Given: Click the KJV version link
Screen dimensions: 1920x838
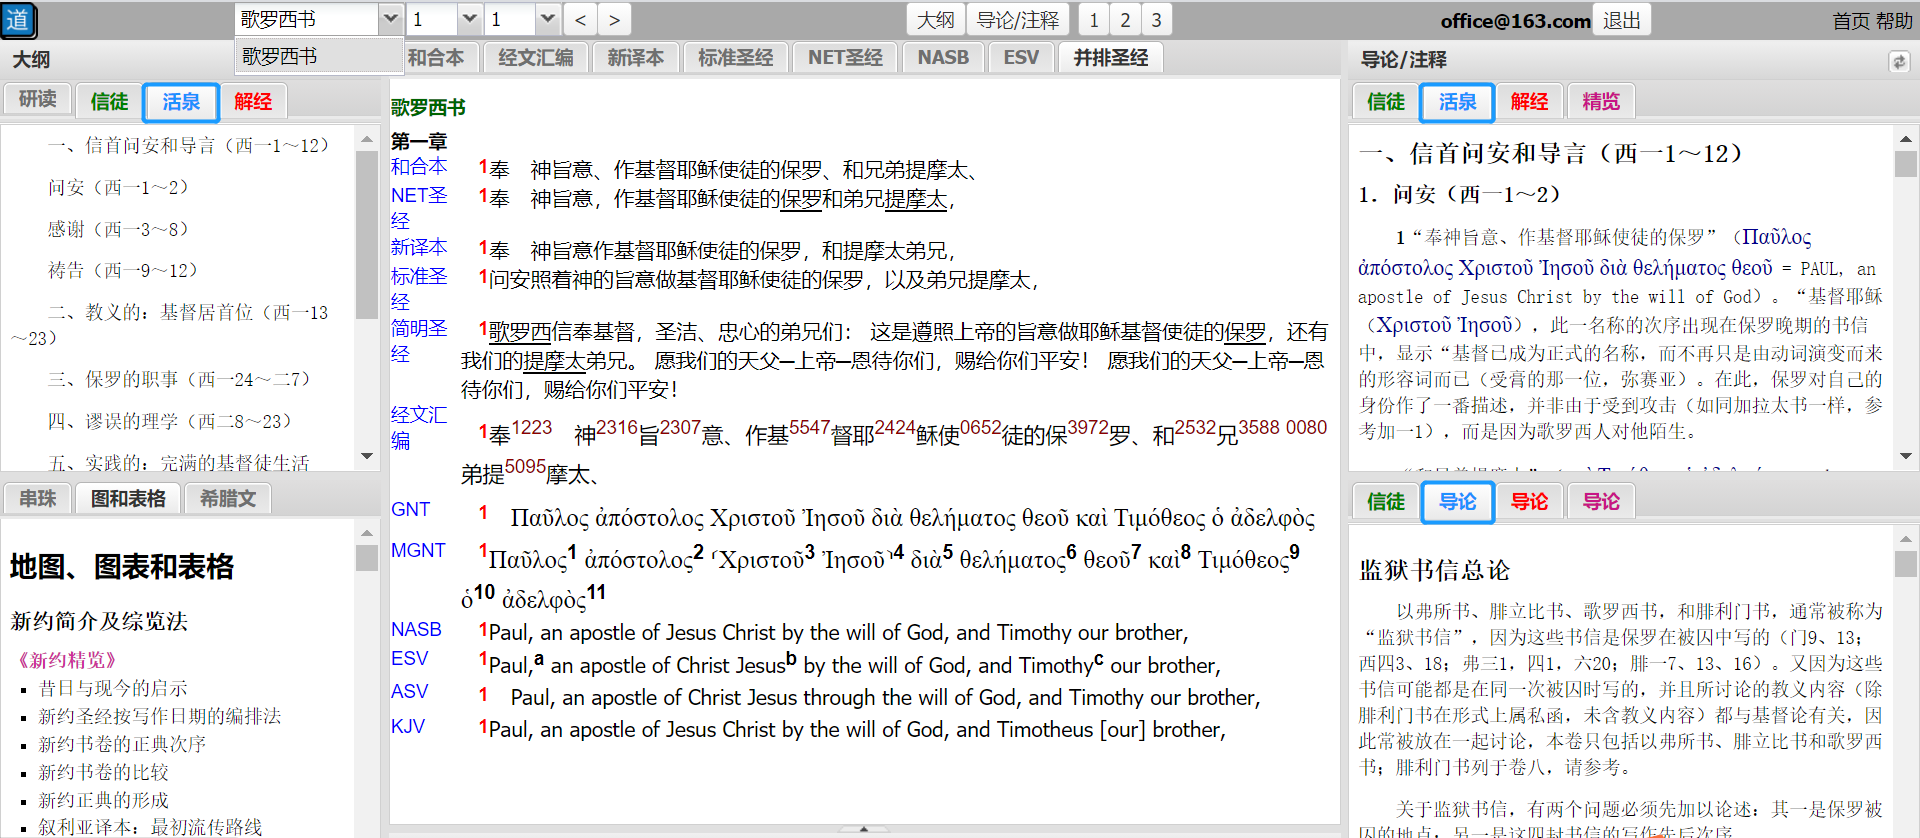Looking at the screenshot, I should point(408,727).
